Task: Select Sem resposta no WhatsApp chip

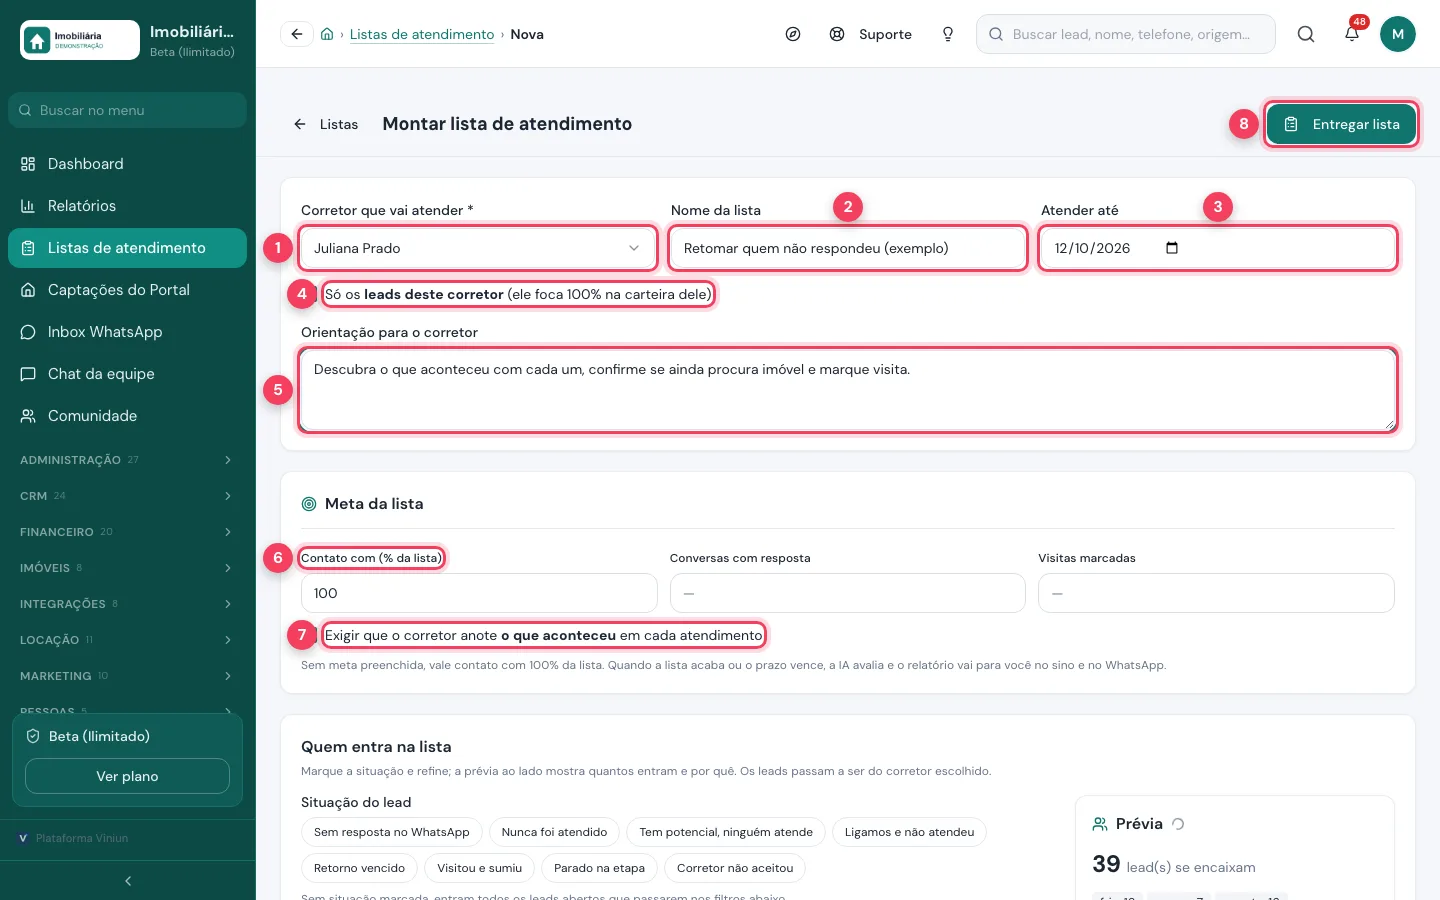Action: pos(392,832)
